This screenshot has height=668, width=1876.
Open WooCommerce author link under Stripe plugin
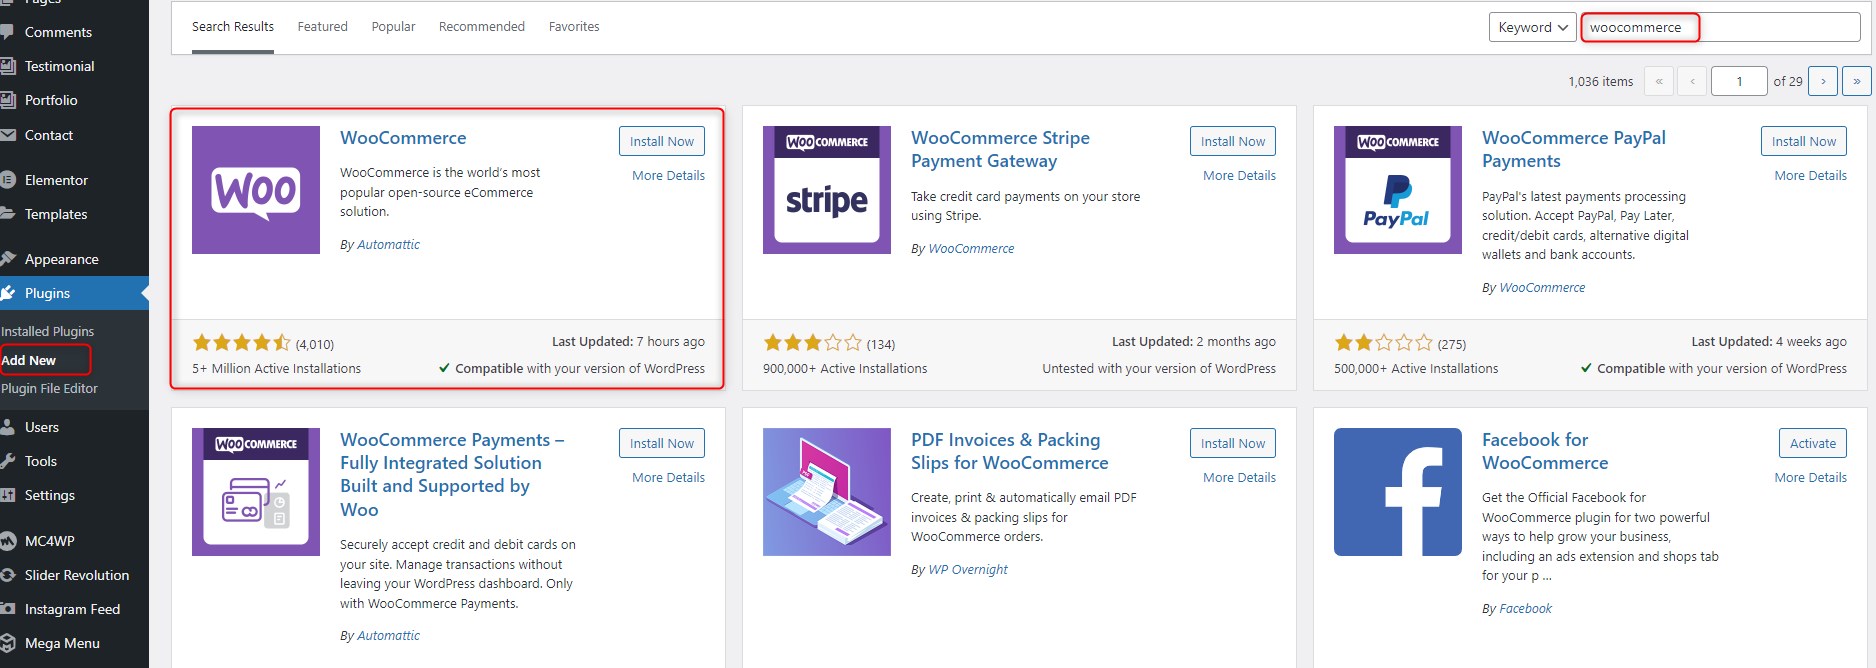pyautogui.click(x=971, y=248)
